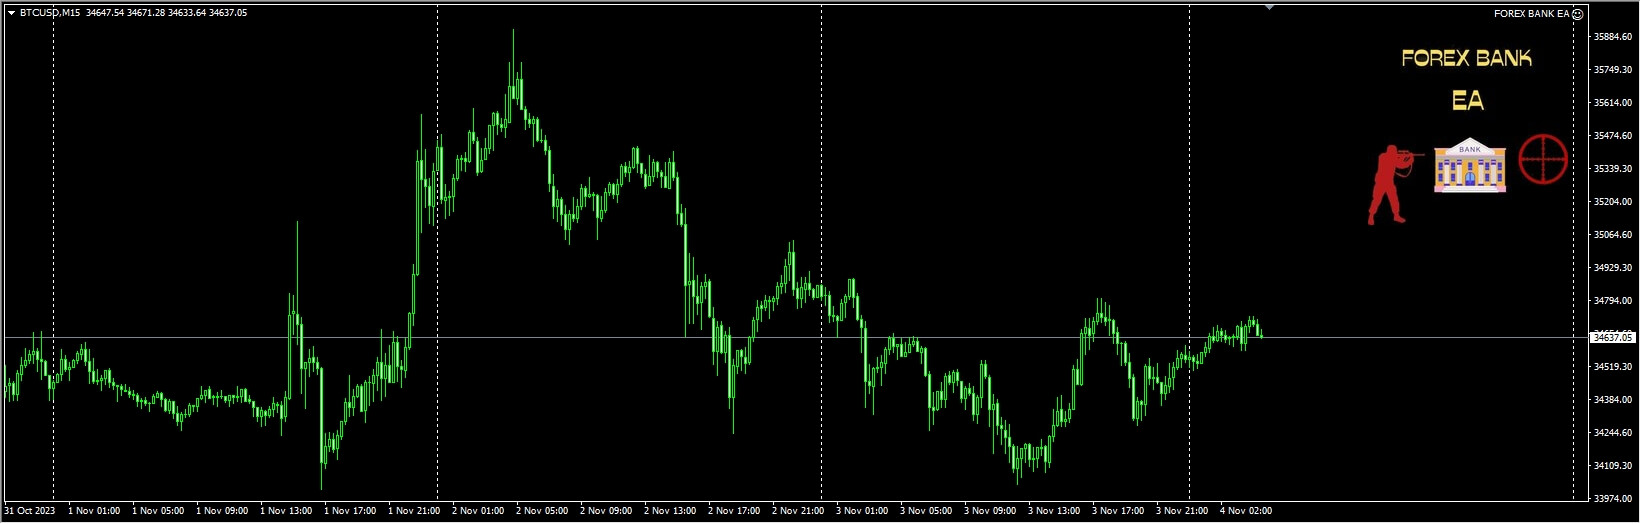The width and height of the screenshot is (1641, 524).
Task: Click the 1 Nov 13:00 time label
Action: 286,511
